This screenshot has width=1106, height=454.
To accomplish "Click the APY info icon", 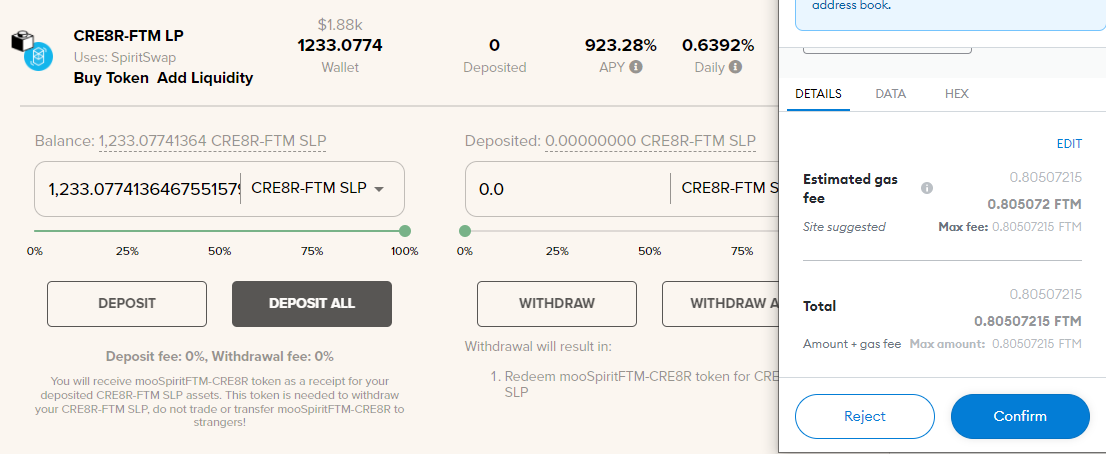I will point(636,67).
